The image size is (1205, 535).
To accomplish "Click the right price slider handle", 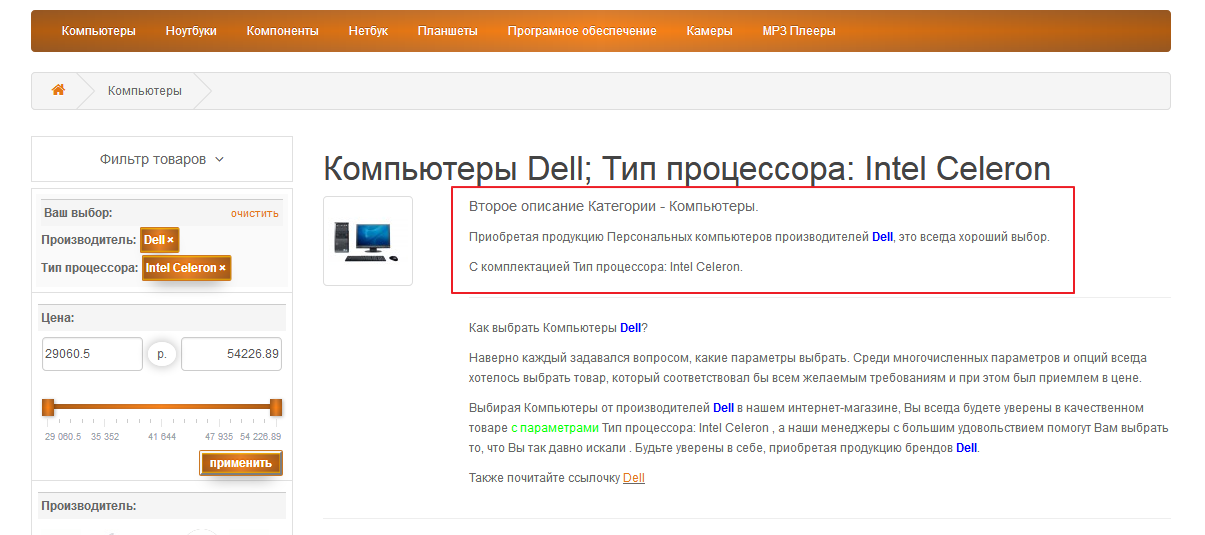I will (x=276, y=407).
